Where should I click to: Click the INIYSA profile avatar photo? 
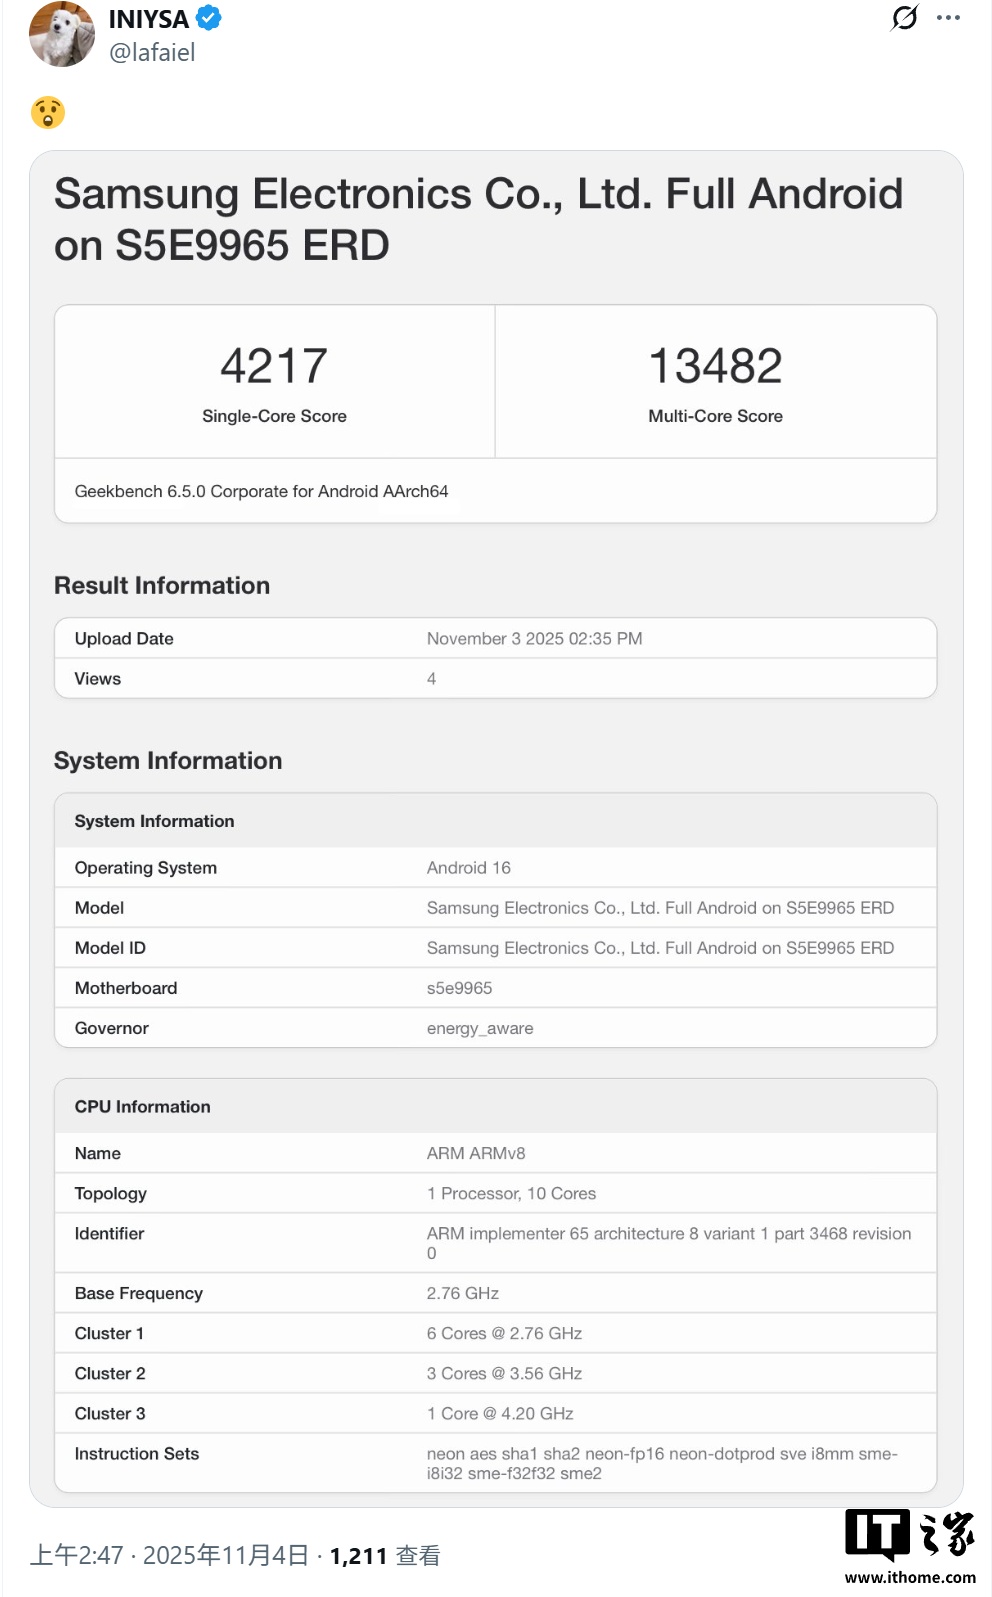click(62, 35)
